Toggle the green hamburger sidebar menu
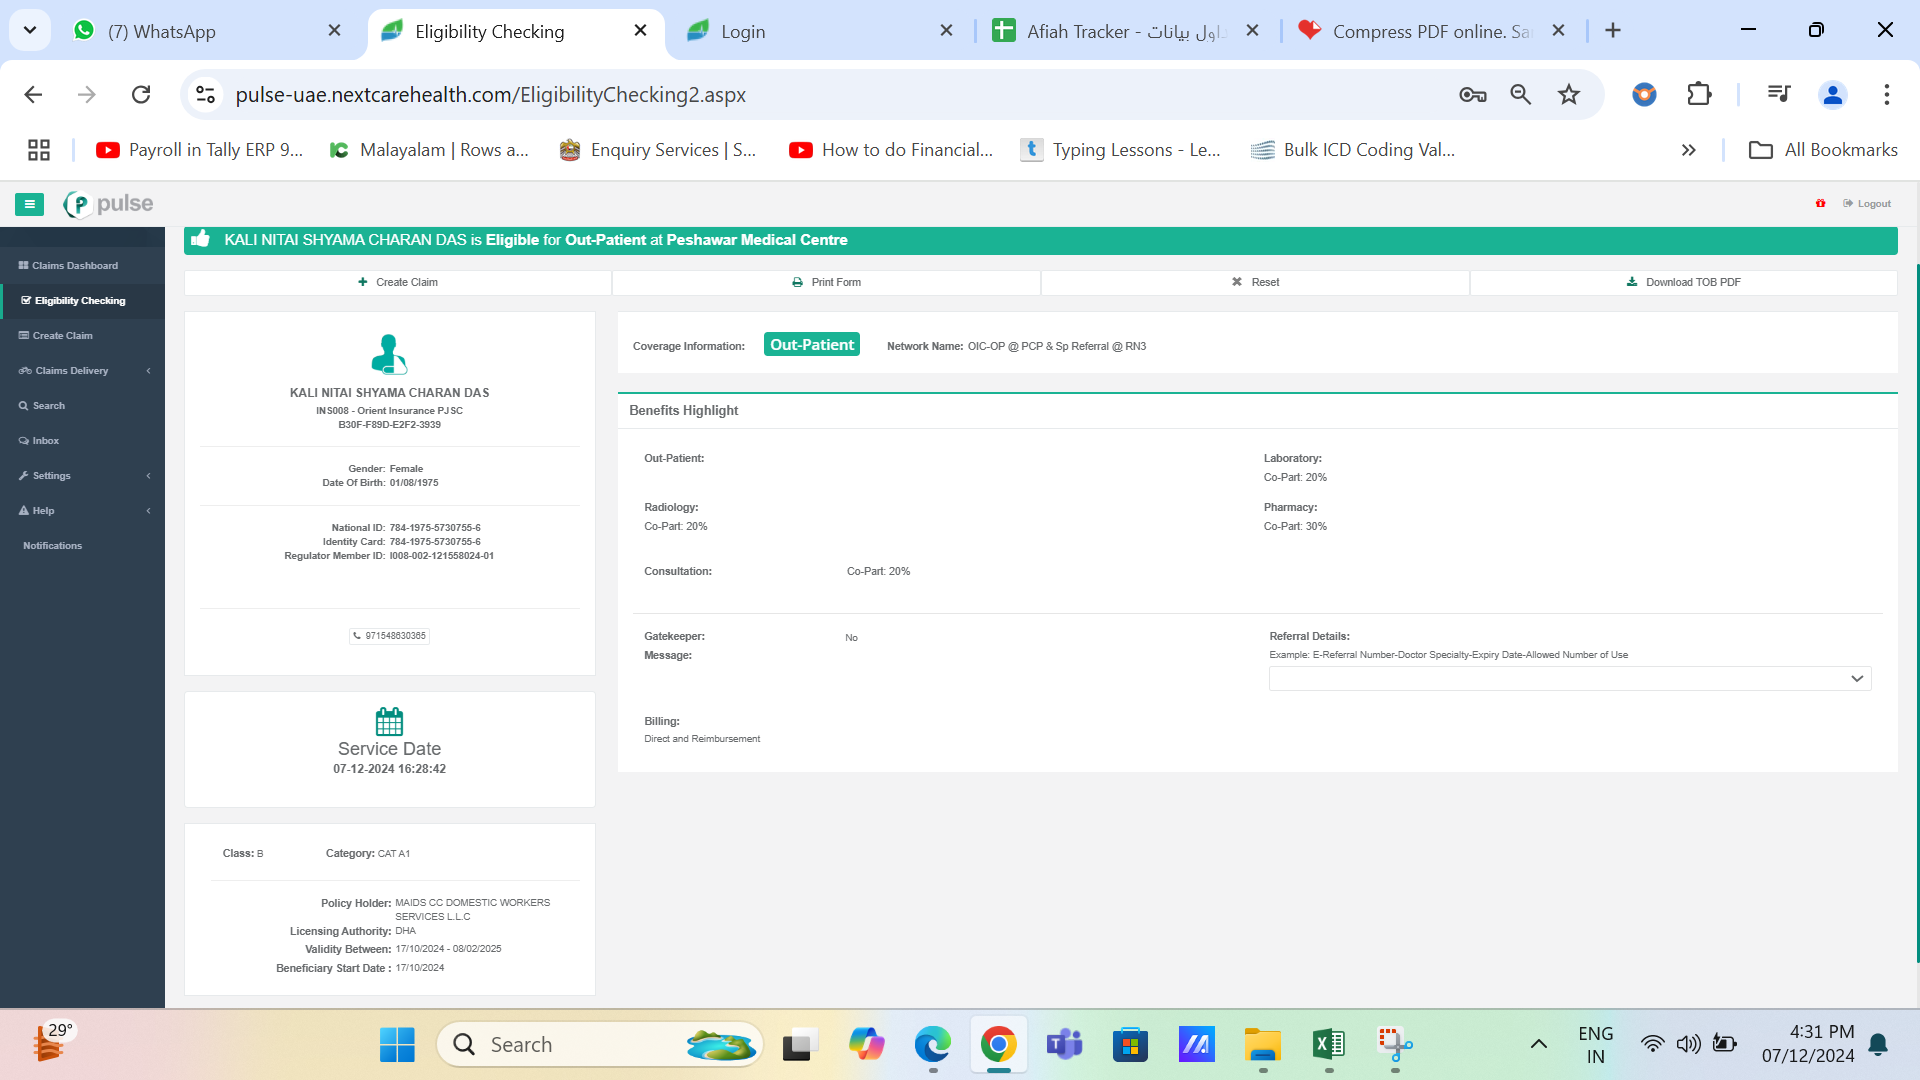The width and height of the screenshot is (1920, 1080). [x=30, y=204]
